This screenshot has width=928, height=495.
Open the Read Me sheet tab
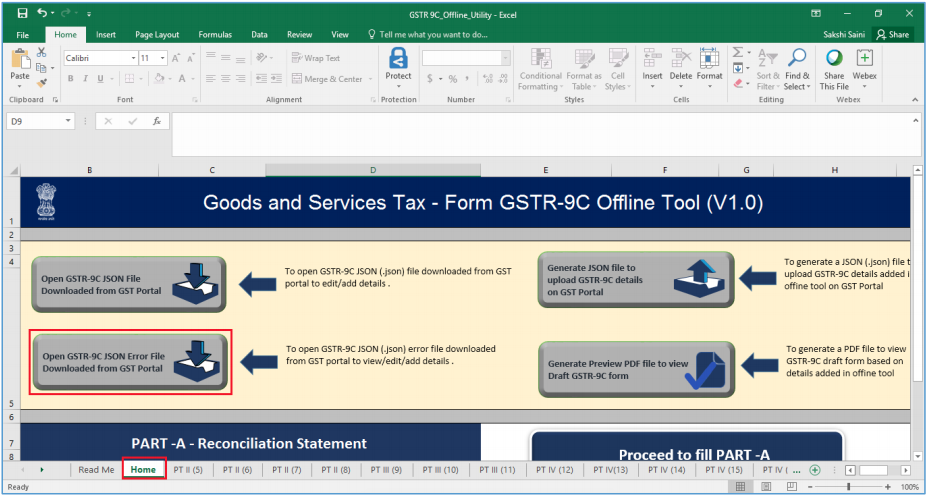pyautogui.click(x=96, y=470)
